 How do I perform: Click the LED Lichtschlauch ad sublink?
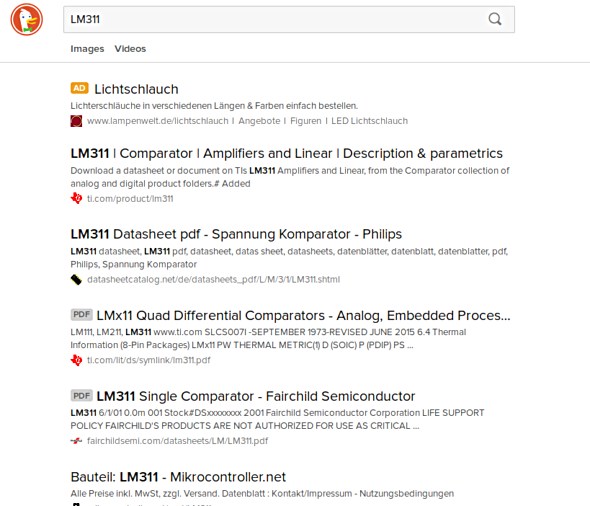tap(370, 121)
